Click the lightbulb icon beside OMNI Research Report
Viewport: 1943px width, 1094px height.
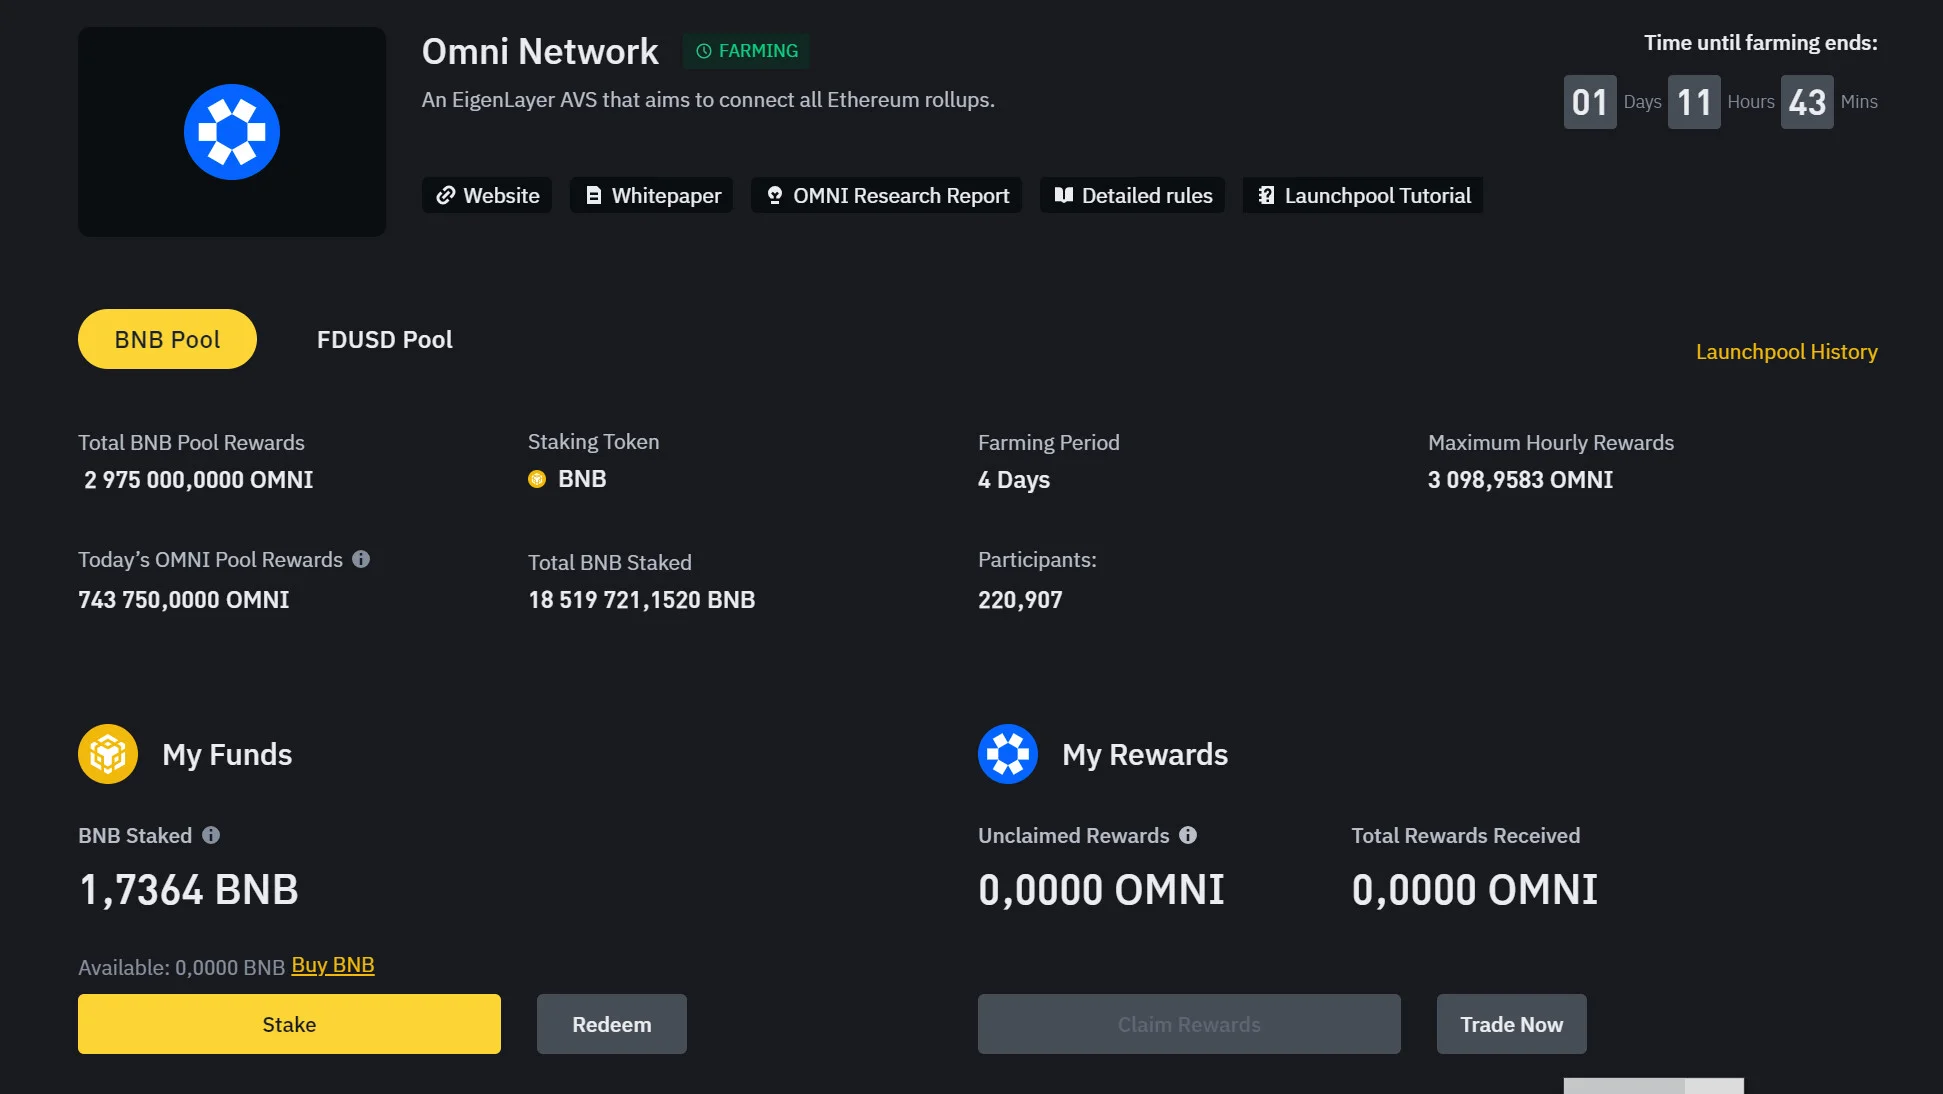click(x=775, y=195)
